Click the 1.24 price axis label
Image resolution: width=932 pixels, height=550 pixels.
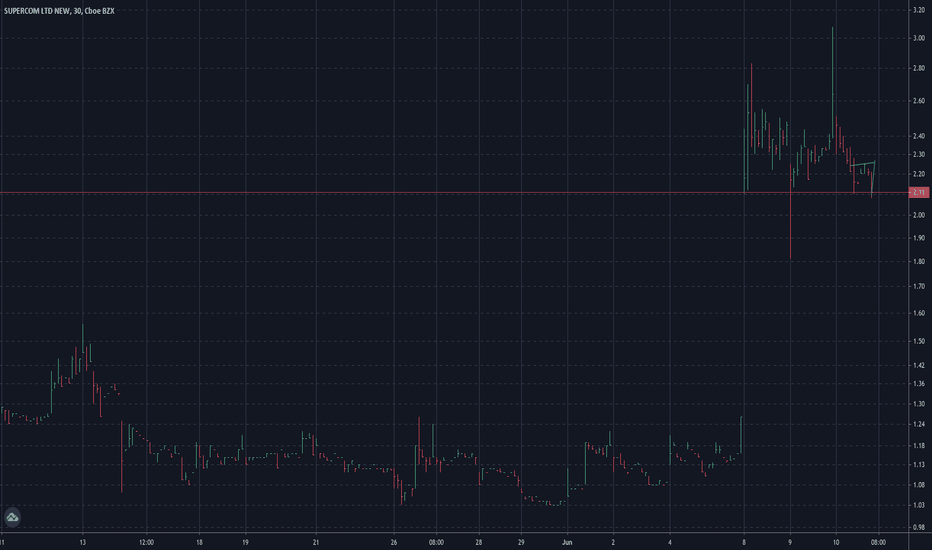click(918, 424)
